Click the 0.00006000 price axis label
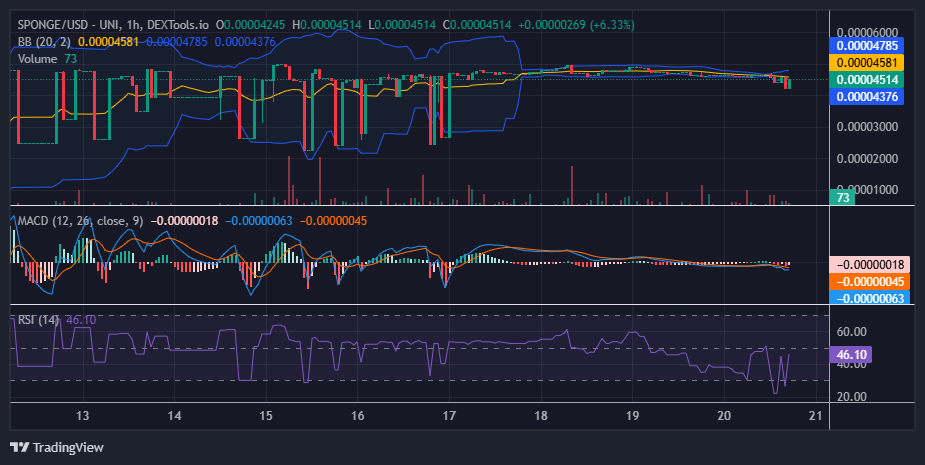The height and width of the screenshot is (465, 925). tap(867, 32)
